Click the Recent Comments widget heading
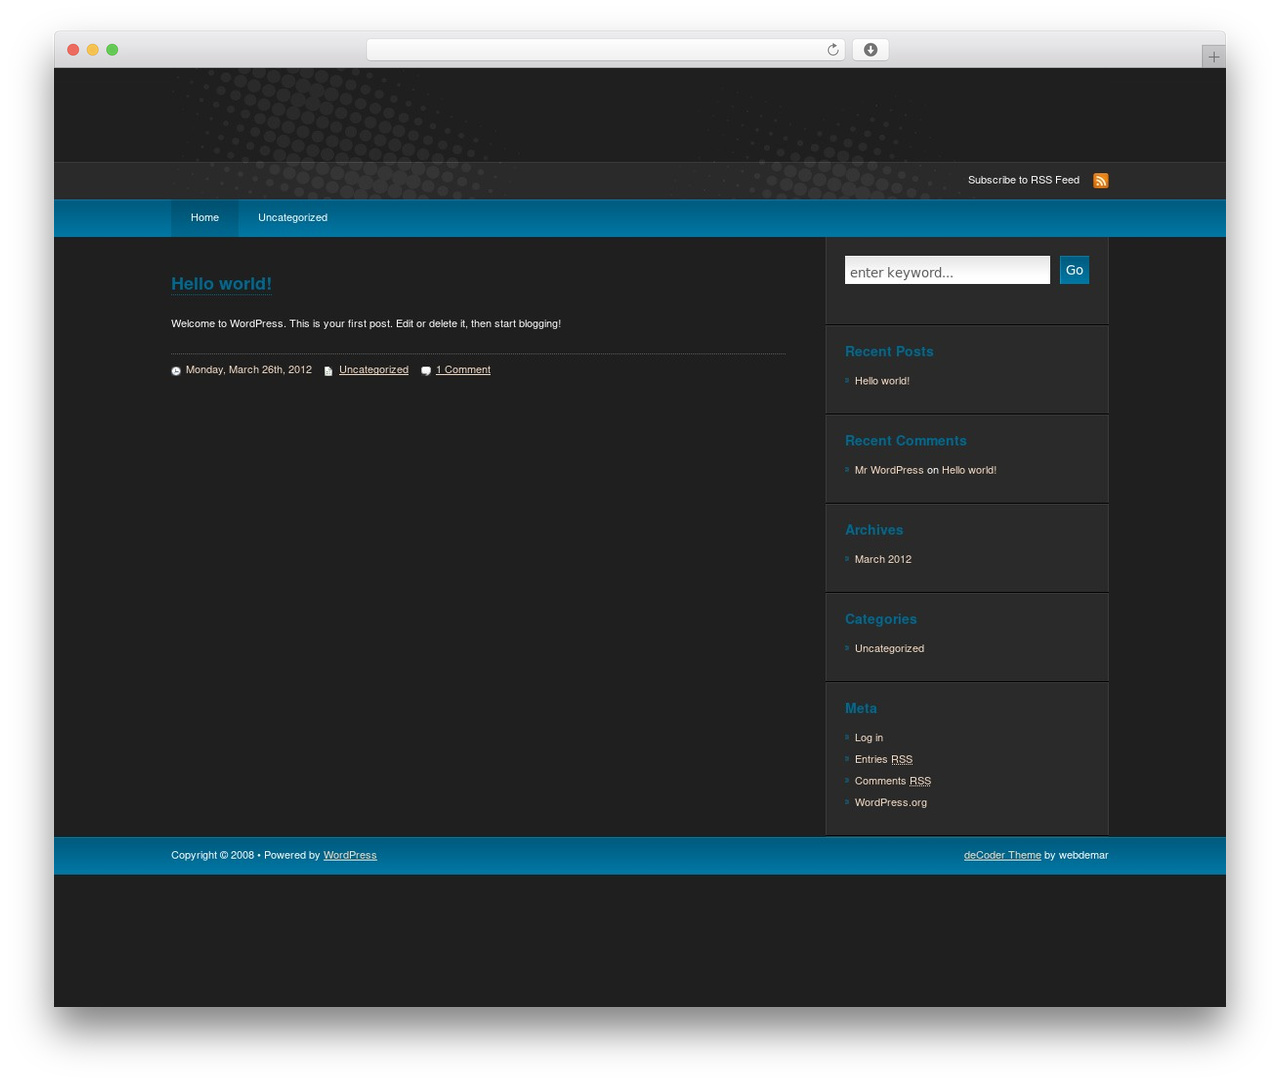 click(x=906, y=441)
